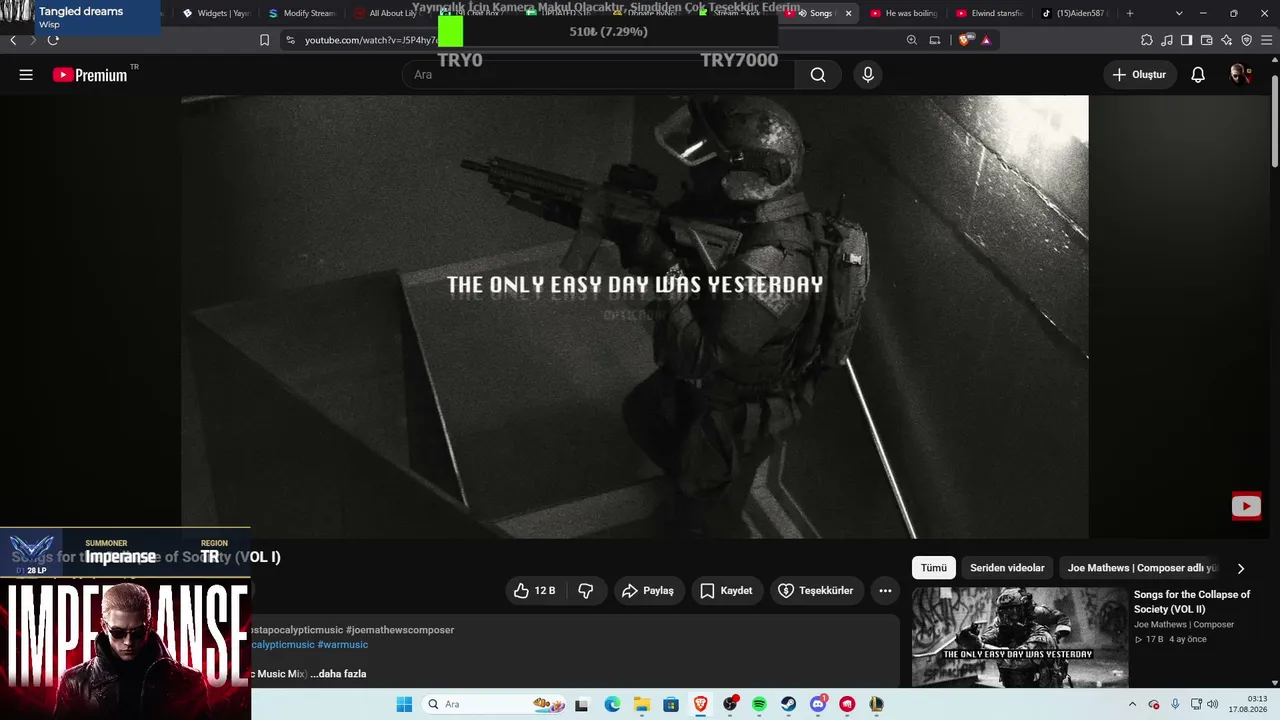
Task: Open the VOL II recommended video thumbnail
Action: [1020, 637]
